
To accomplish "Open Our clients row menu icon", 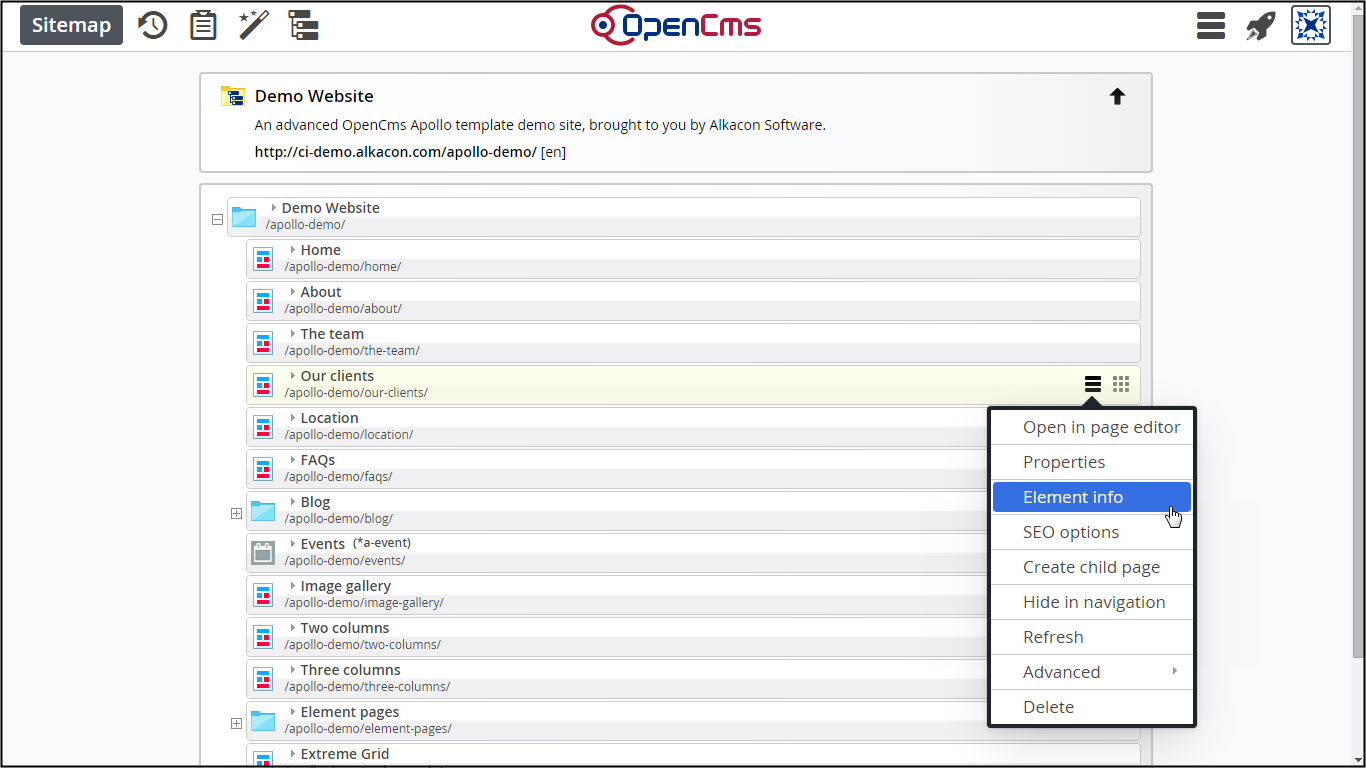I will [1093, 384].
